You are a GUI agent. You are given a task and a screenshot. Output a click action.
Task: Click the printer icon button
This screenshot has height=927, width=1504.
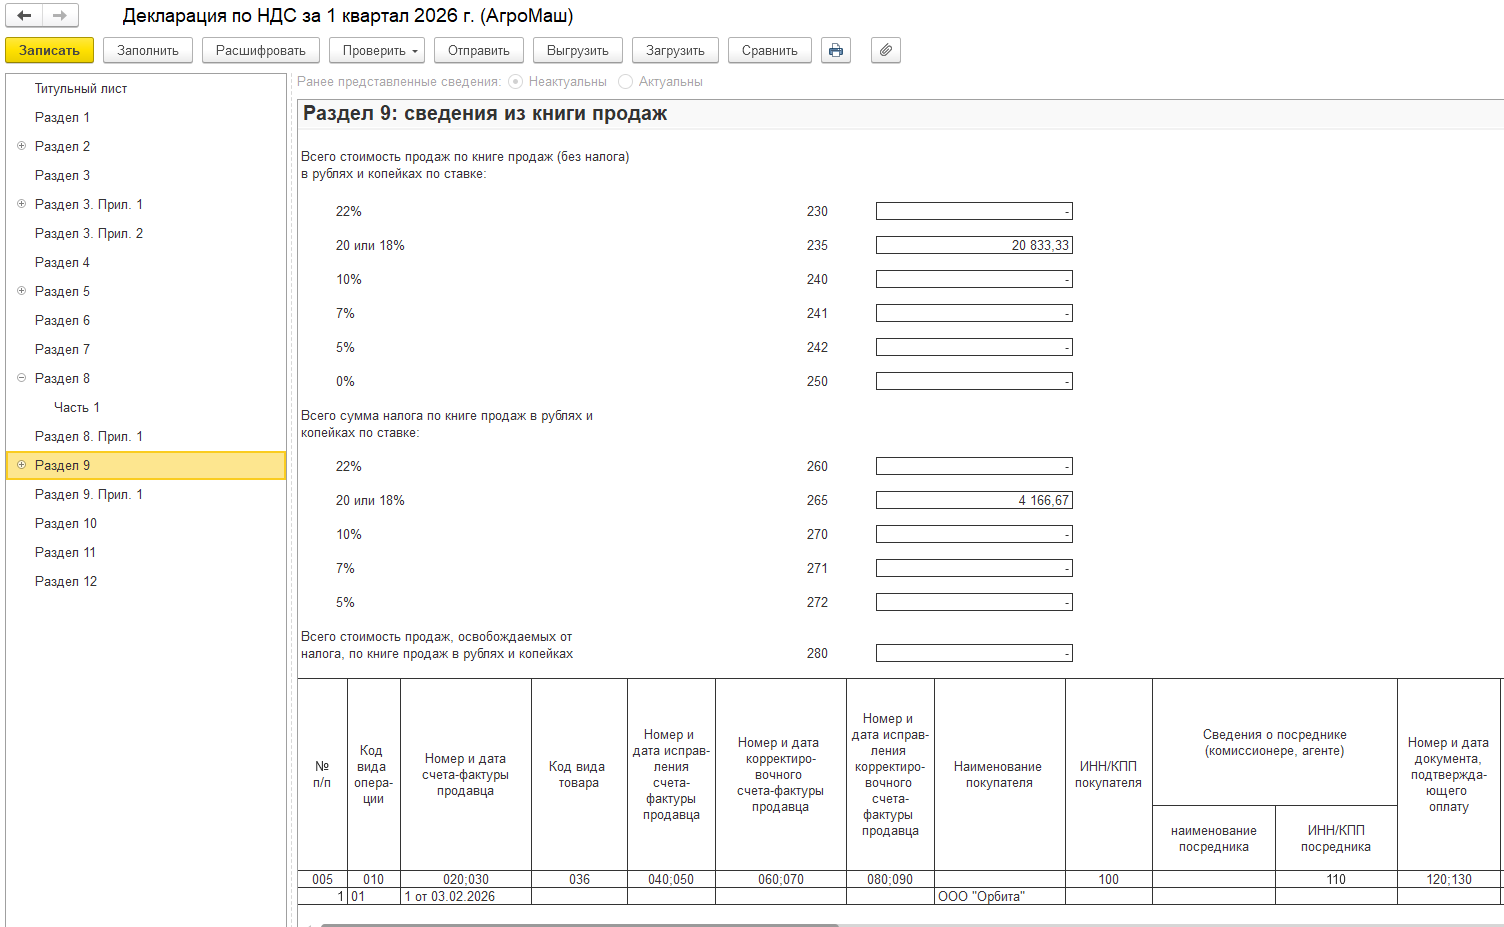coord(836,50)
